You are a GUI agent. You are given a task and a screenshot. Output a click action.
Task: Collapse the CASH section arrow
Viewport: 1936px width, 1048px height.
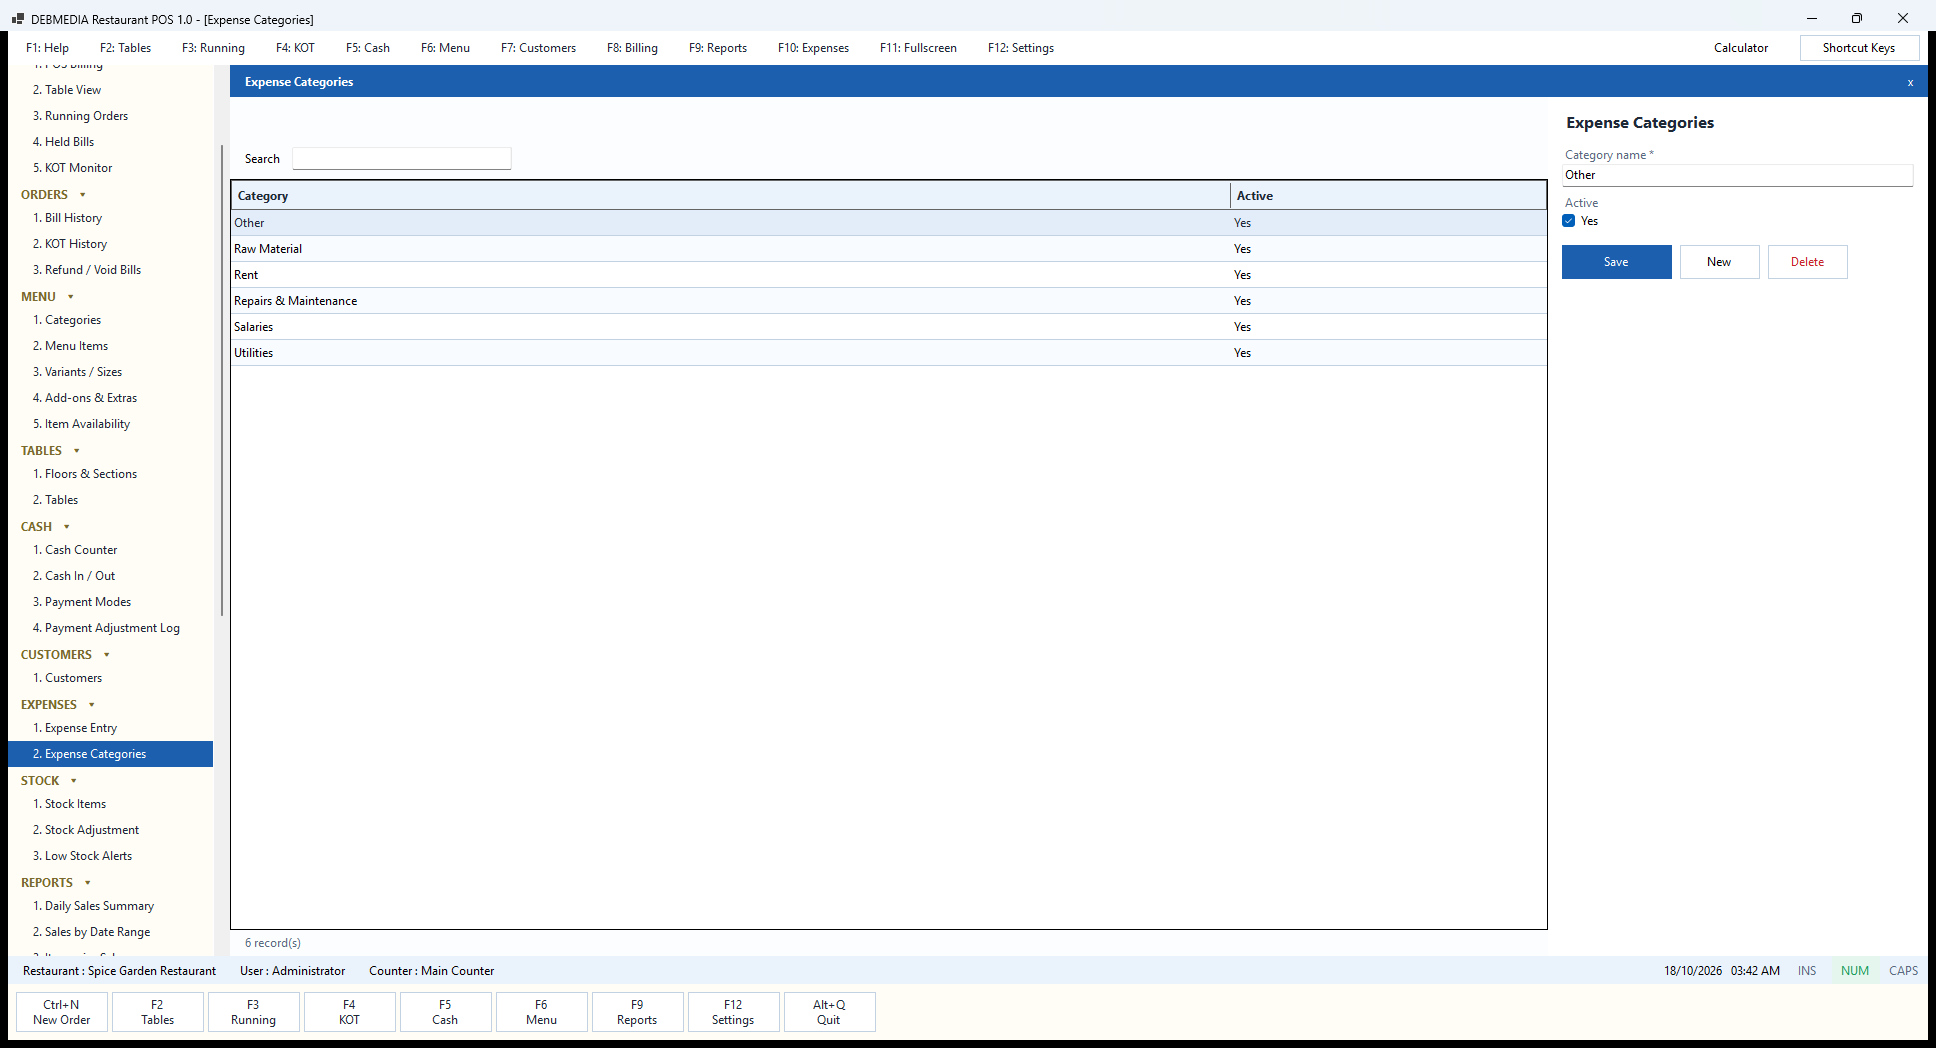click(x=67, y=527)
